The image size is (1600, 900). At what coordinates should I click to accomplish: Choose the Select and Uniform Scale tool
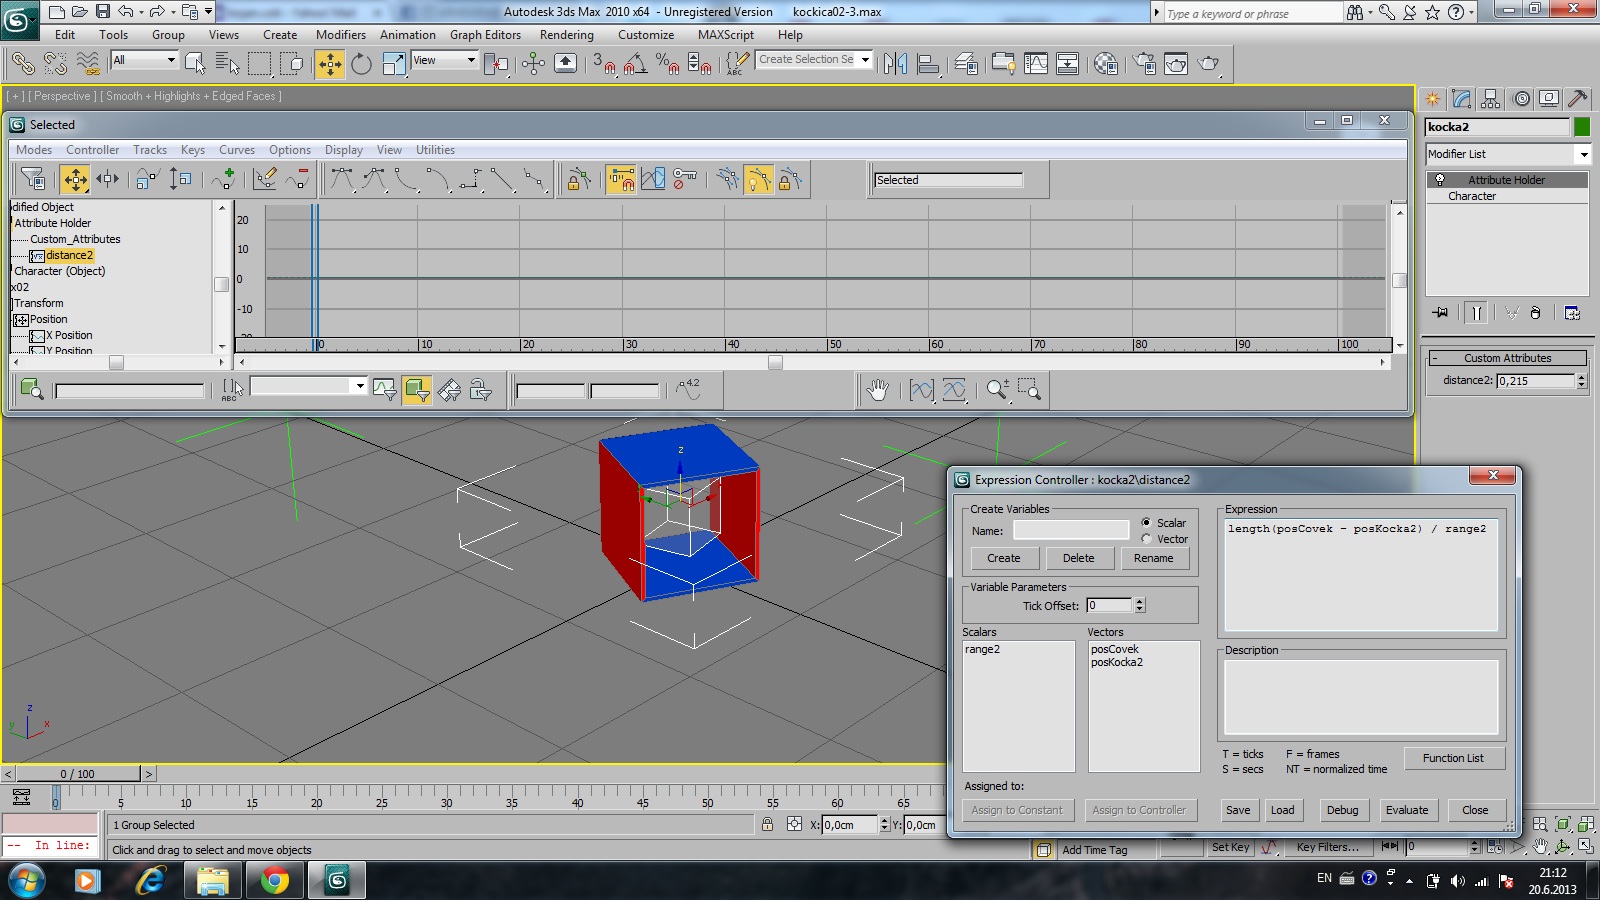tap(394, 64)
